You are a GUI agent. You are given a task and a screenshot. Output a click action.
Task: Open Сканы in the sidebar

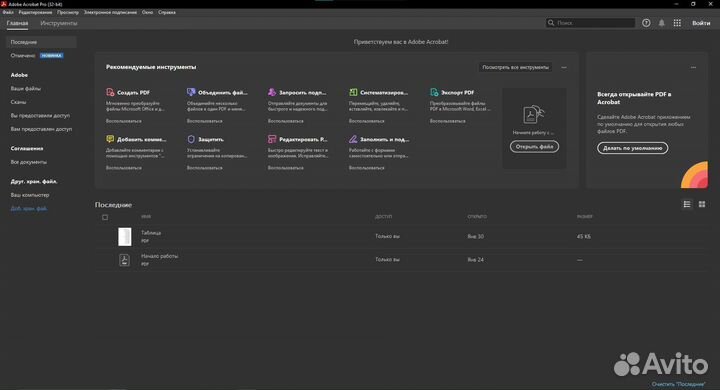[18, 102]
